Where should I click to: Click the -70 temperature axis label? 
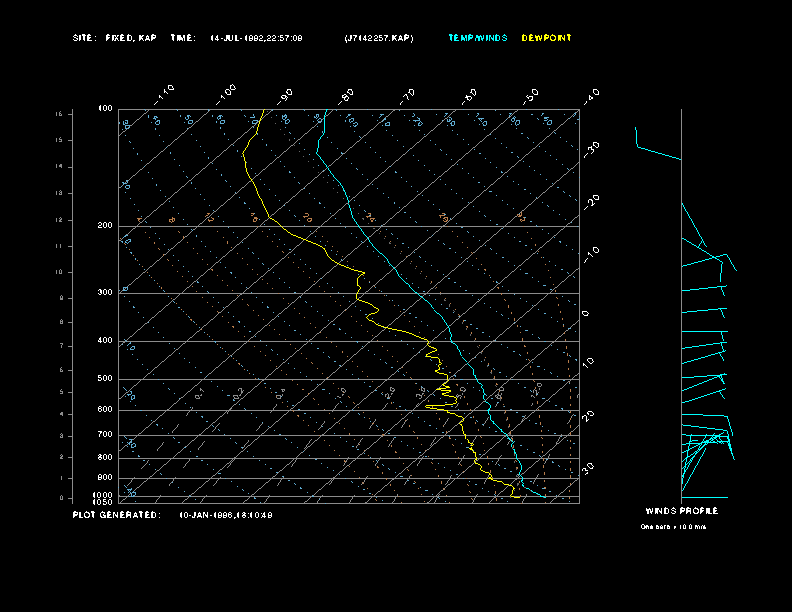click(407, 96)
